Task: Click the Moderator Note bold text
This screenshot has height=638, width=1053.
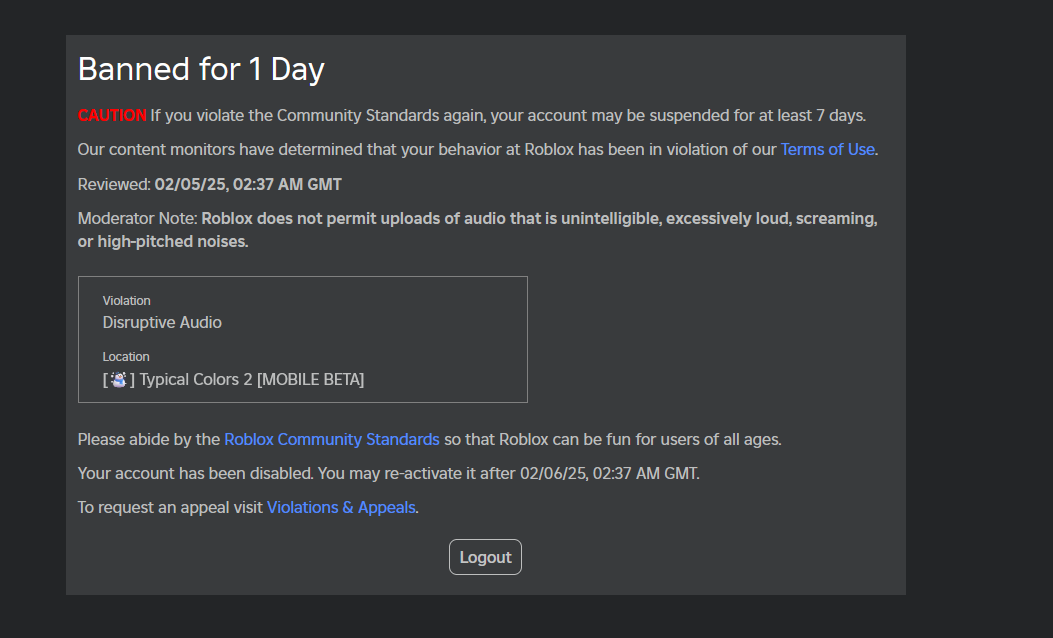Action: click(x=477, y=230)
